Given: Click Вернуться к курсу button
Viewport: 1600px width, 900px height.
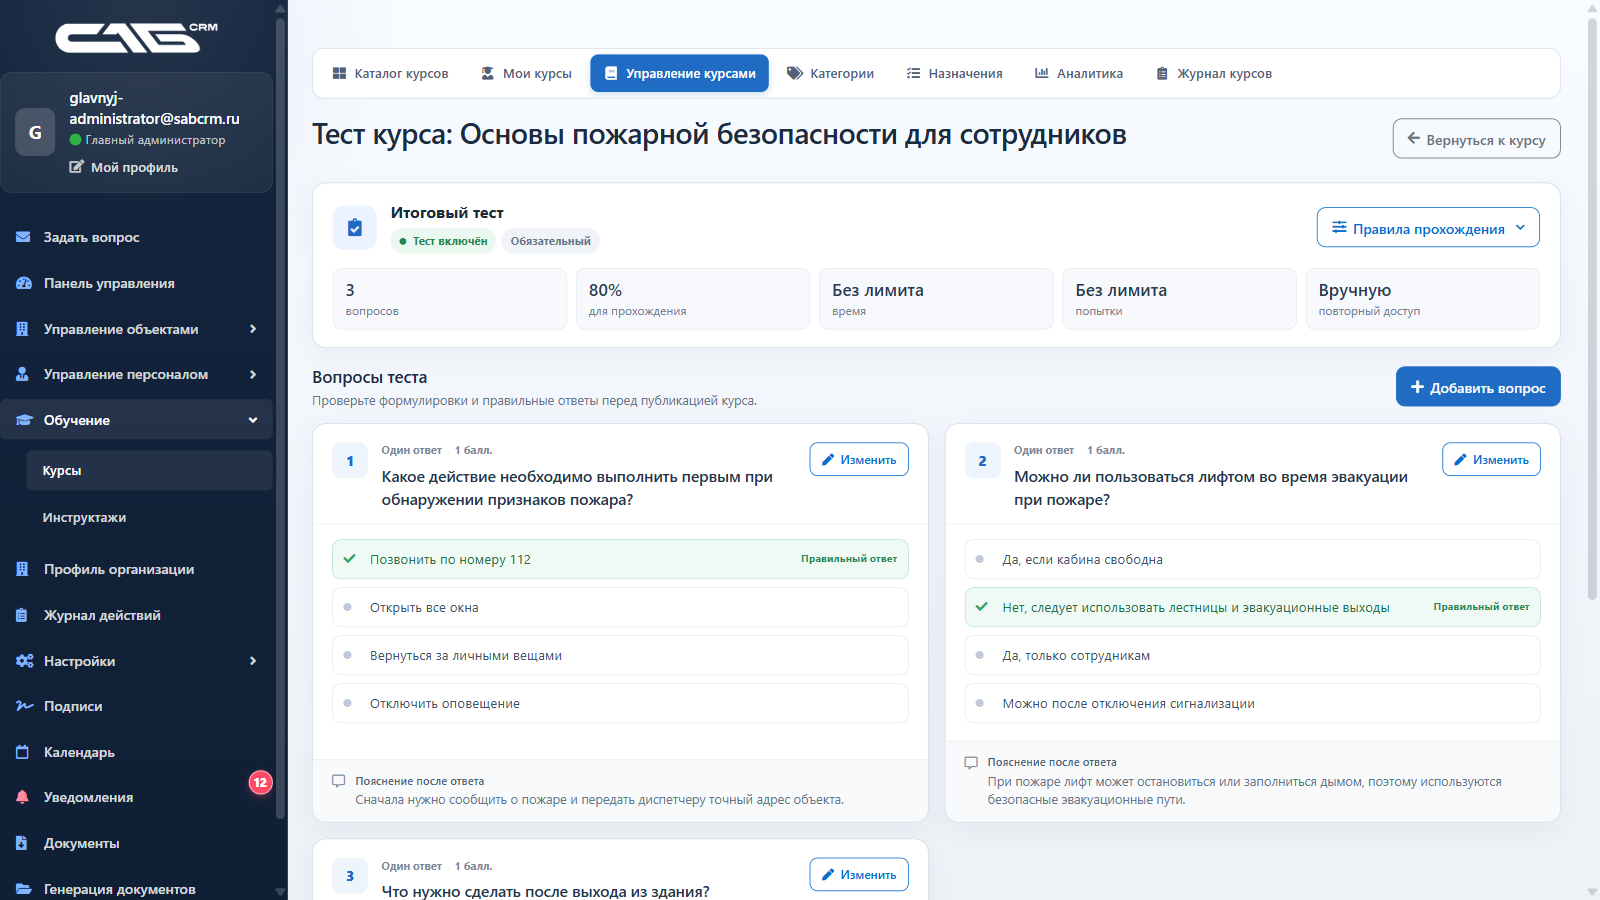Looking at the screenshot, I should pyautogui.click(x=1476, y=139).
